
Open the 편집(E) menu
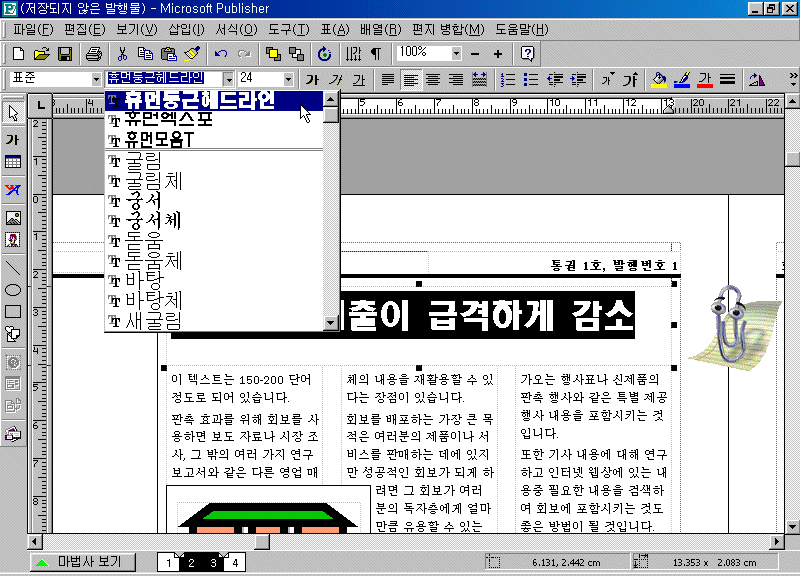pyautogui.click(x=84, y=30)
